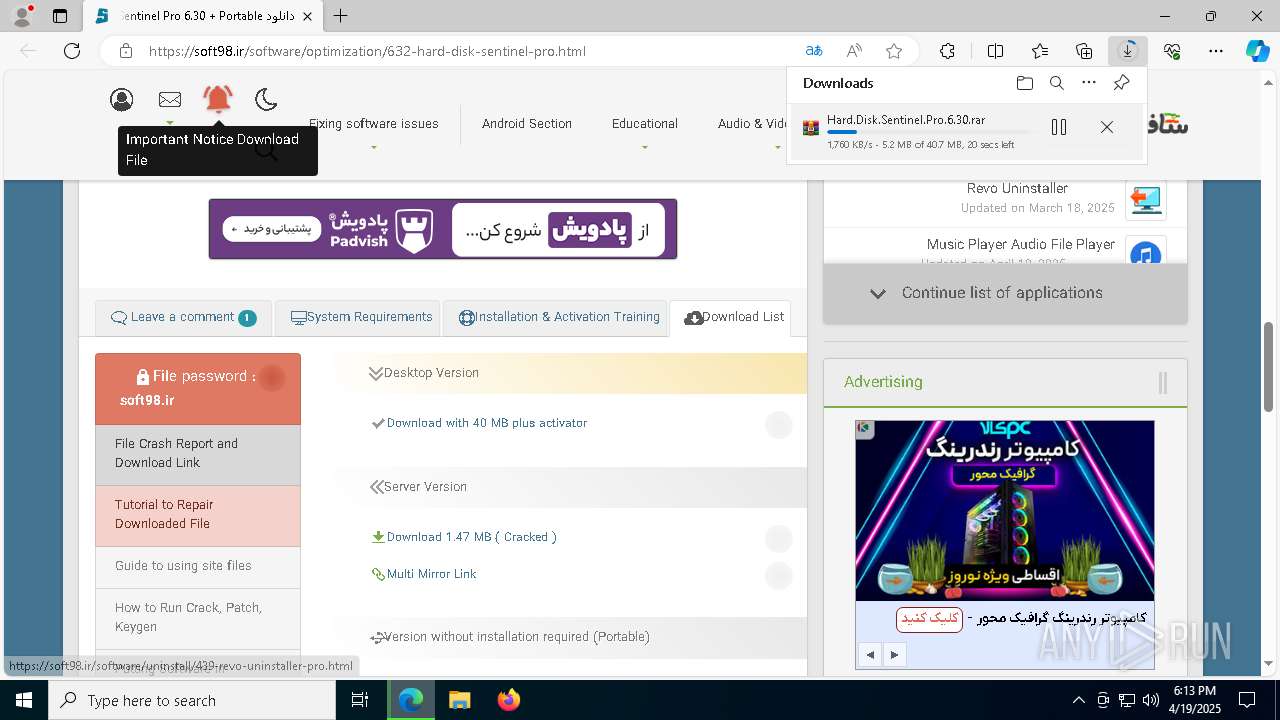The image size is (1280, 720).
Task: Open the tab actions menu icon
Action: point(60,16)
